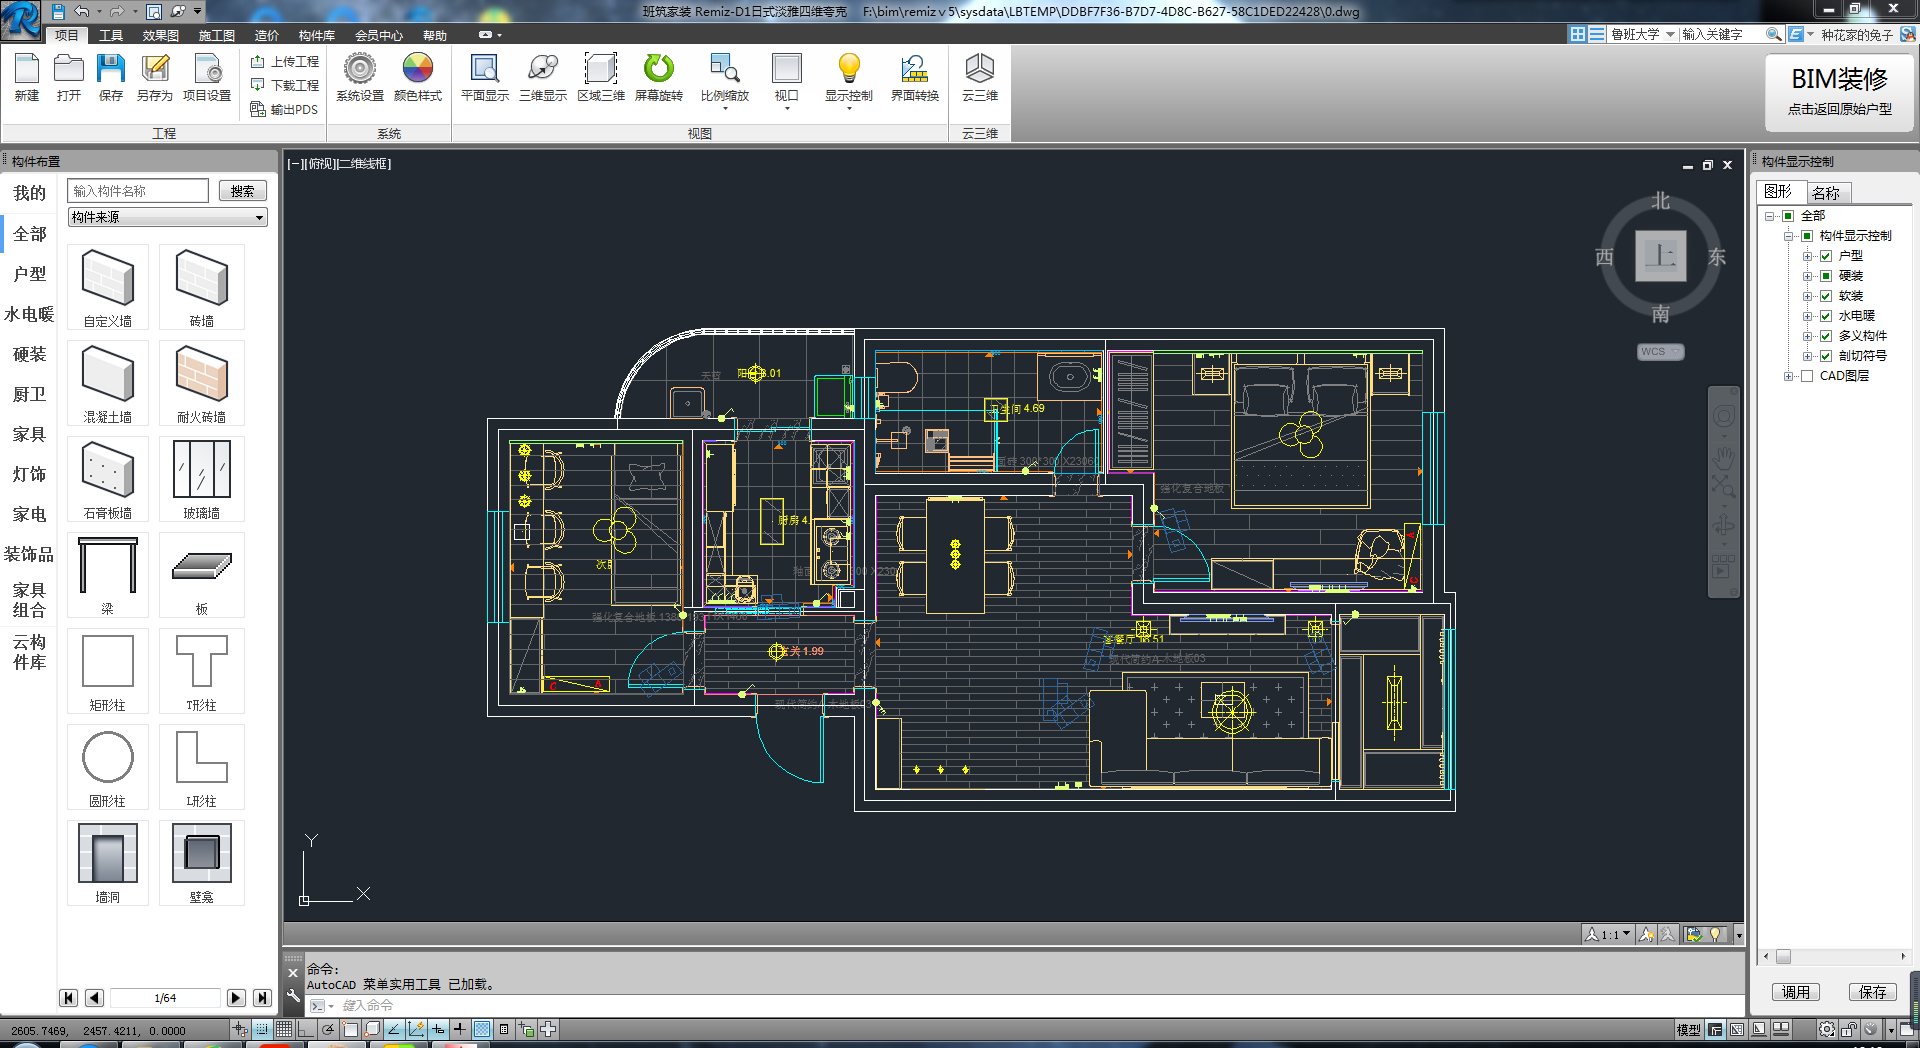Open the 云三维 cloud 3D tool
This screenshot has width=1920, height=1048.
tap(980, 77)
